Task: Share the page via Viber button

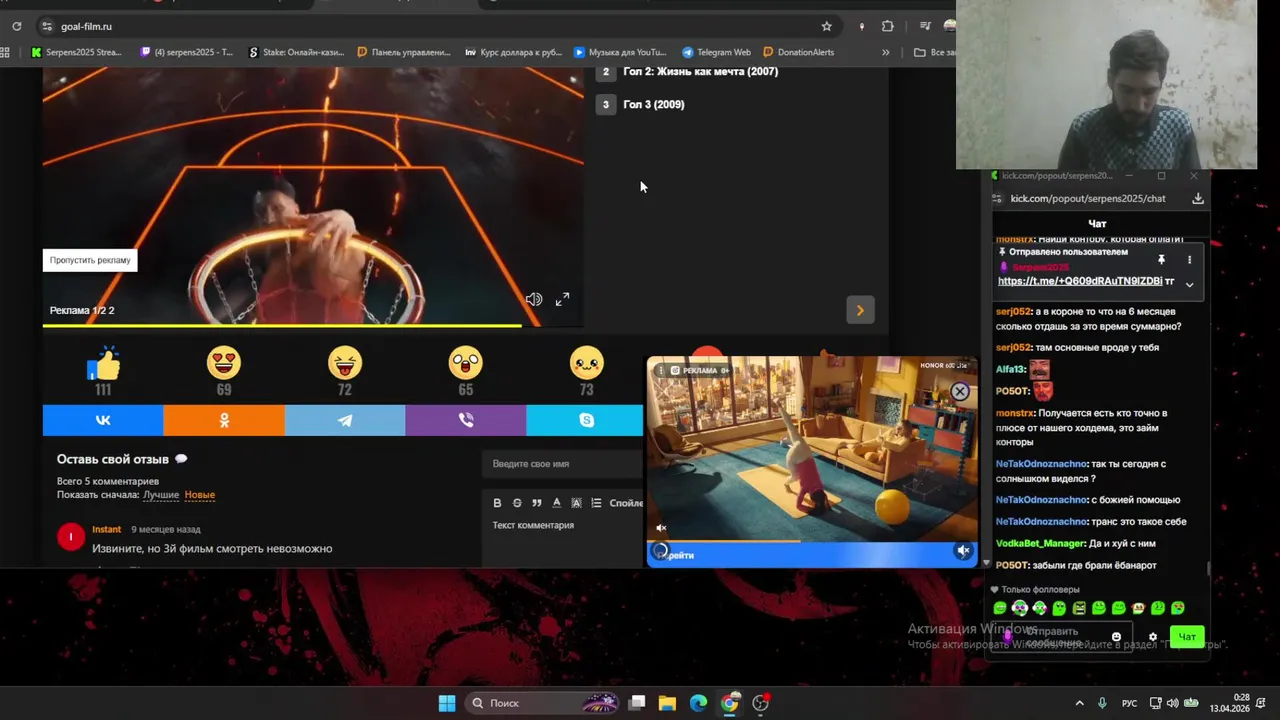Action: (465, 421)
